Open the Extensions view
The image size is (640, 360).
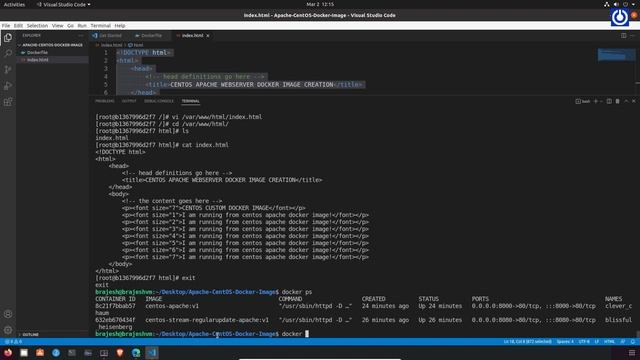[8, 102]
